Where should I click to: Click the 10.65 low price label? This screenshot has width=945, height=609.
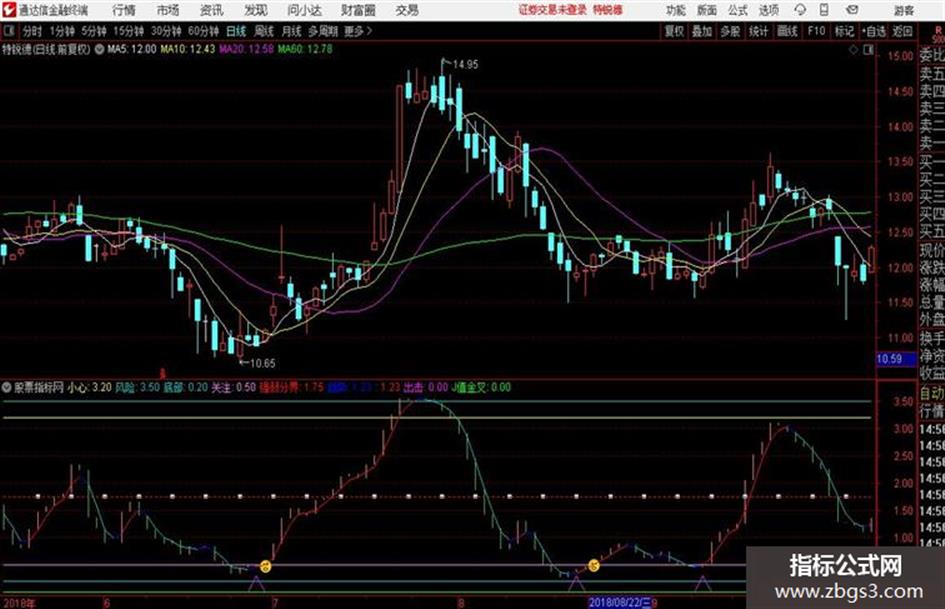[x=262, y=363]
